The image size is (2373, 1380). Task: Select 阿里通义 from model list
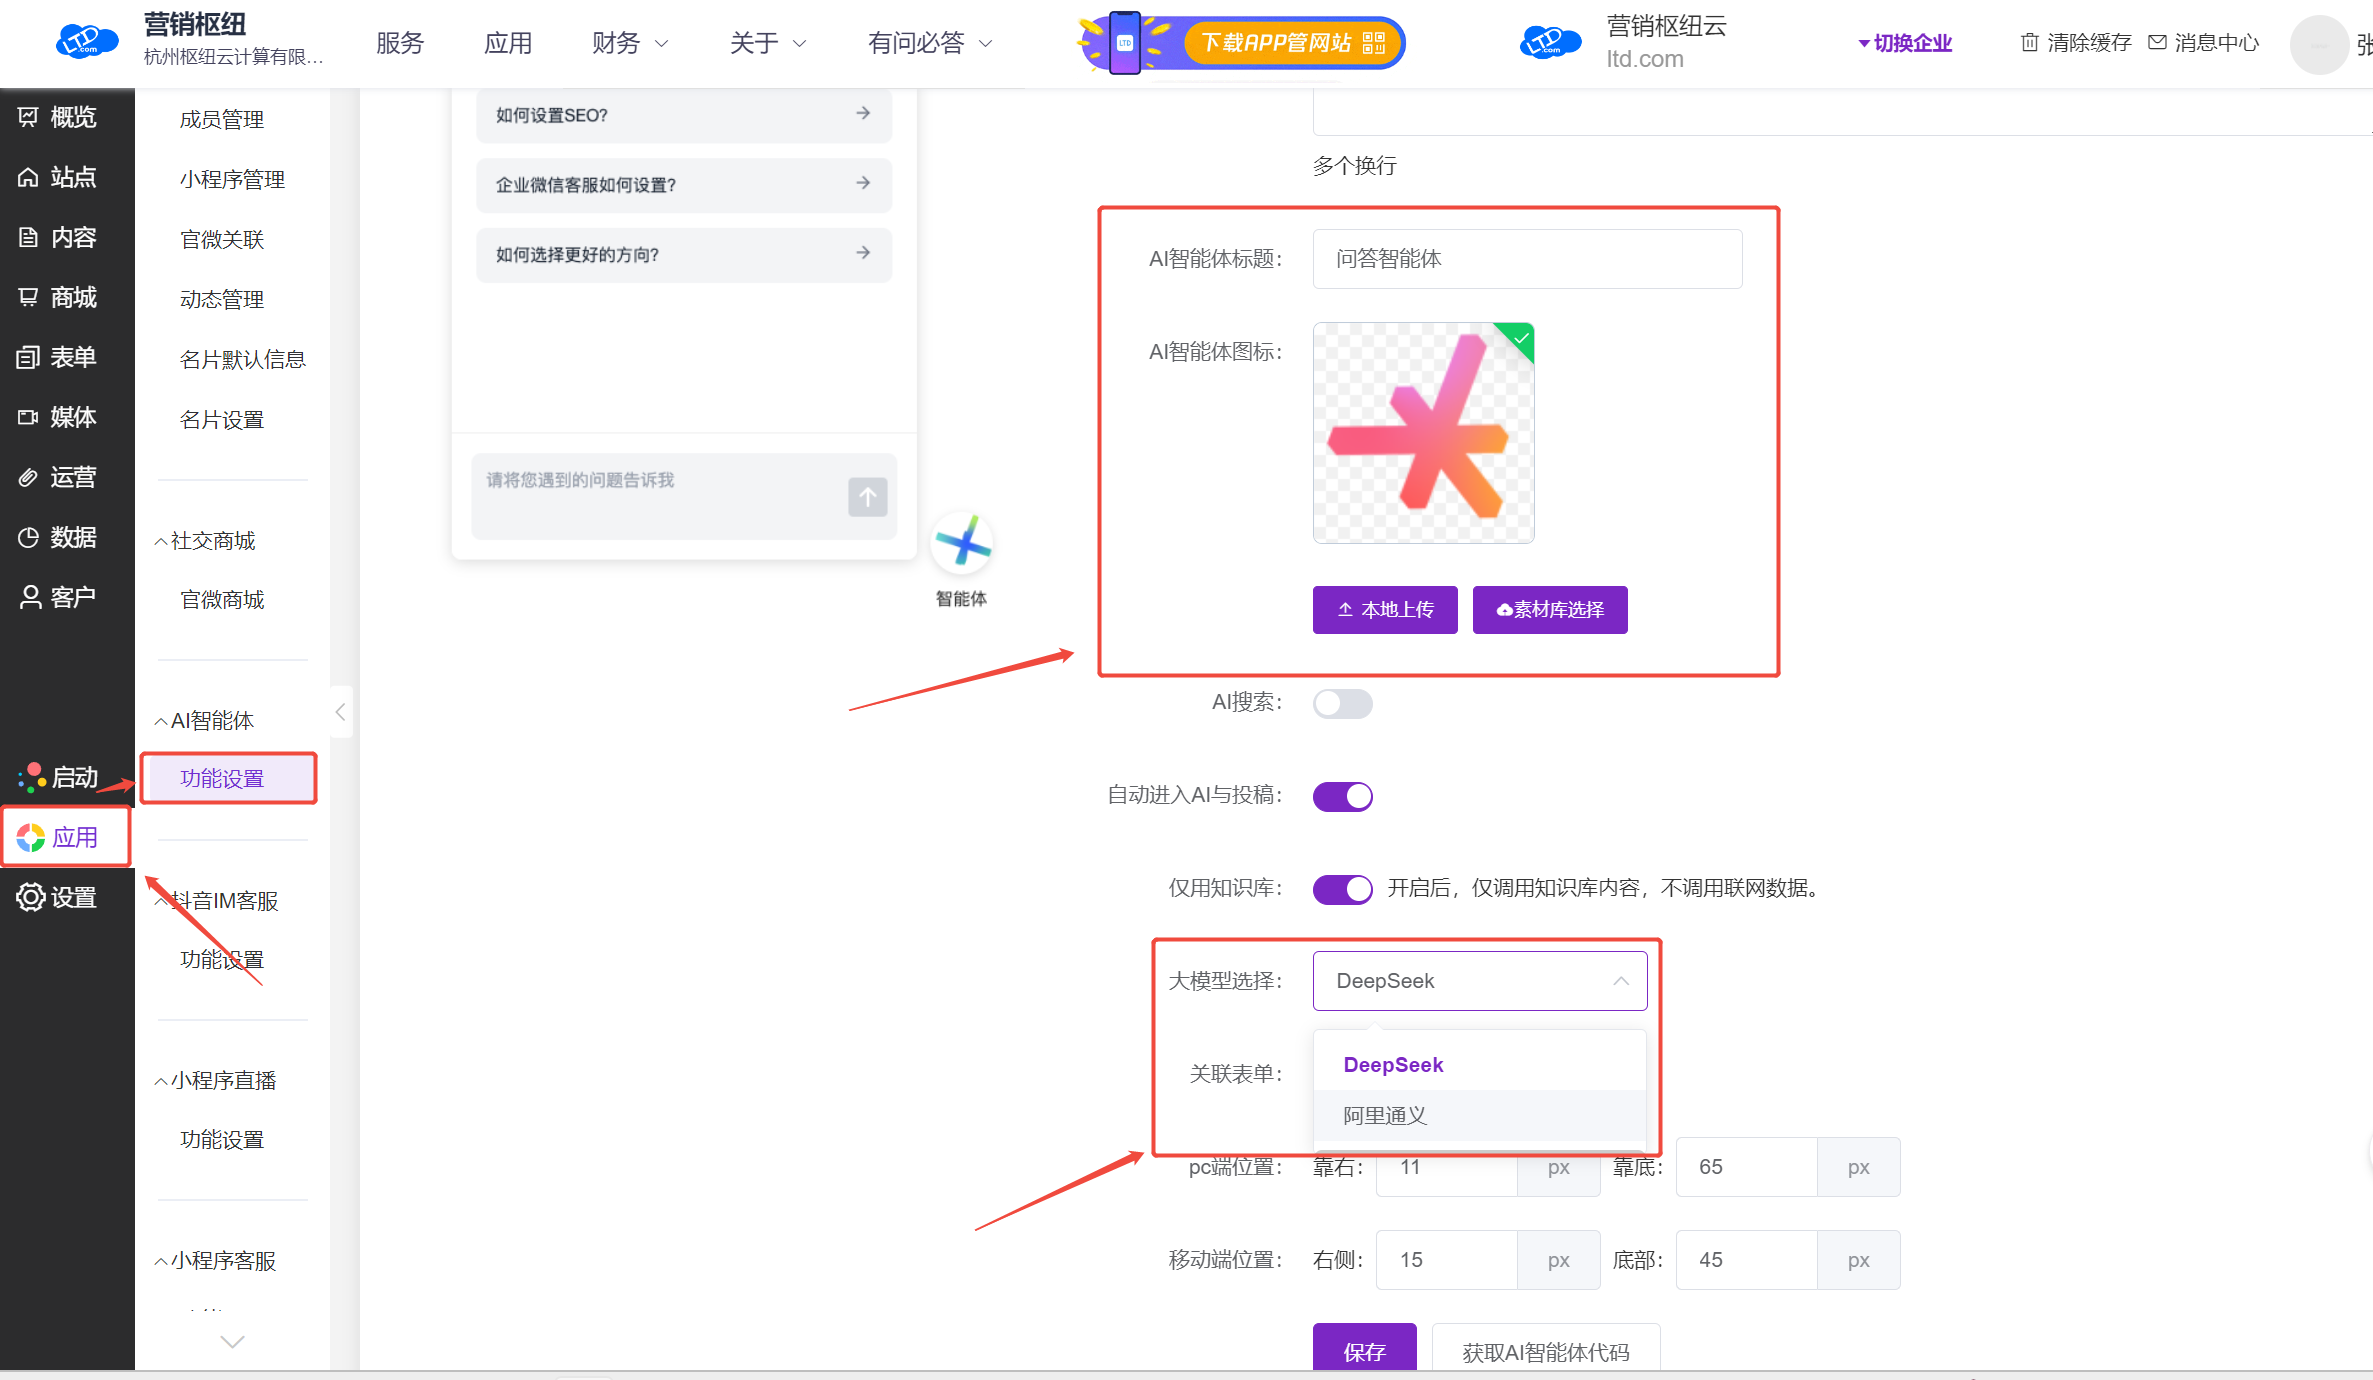[1385, 1115]
